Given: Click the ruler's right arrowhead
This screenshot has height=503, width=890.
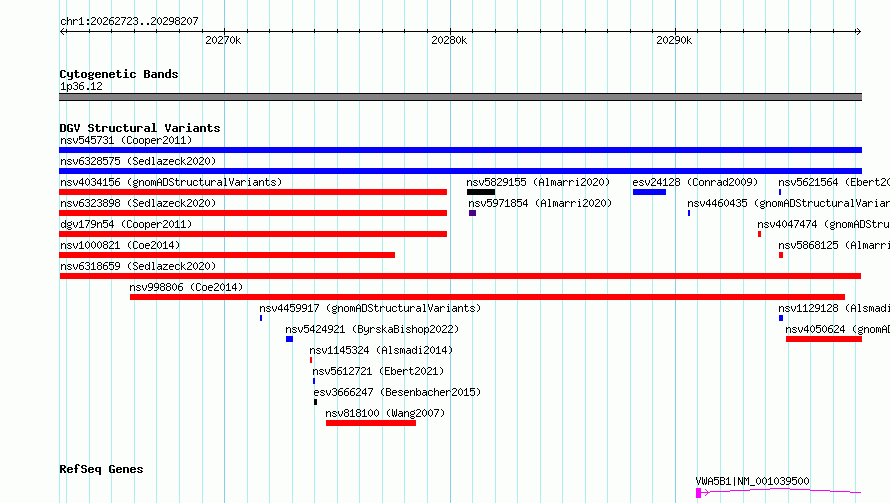Looking at the screenshot, I should [x=858, y=32].
